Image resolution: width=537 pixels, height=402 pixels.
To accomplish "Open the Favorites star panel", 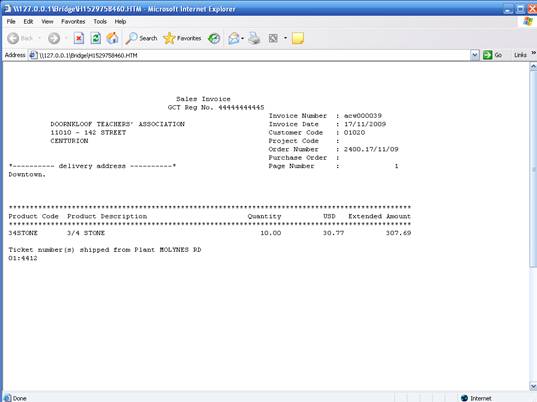I will [182, 38].
